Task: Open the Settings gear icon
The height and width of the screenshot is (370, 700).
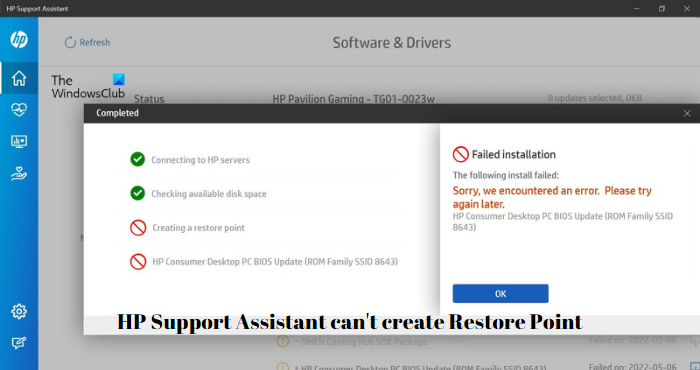Action: (x=19, y=311)
